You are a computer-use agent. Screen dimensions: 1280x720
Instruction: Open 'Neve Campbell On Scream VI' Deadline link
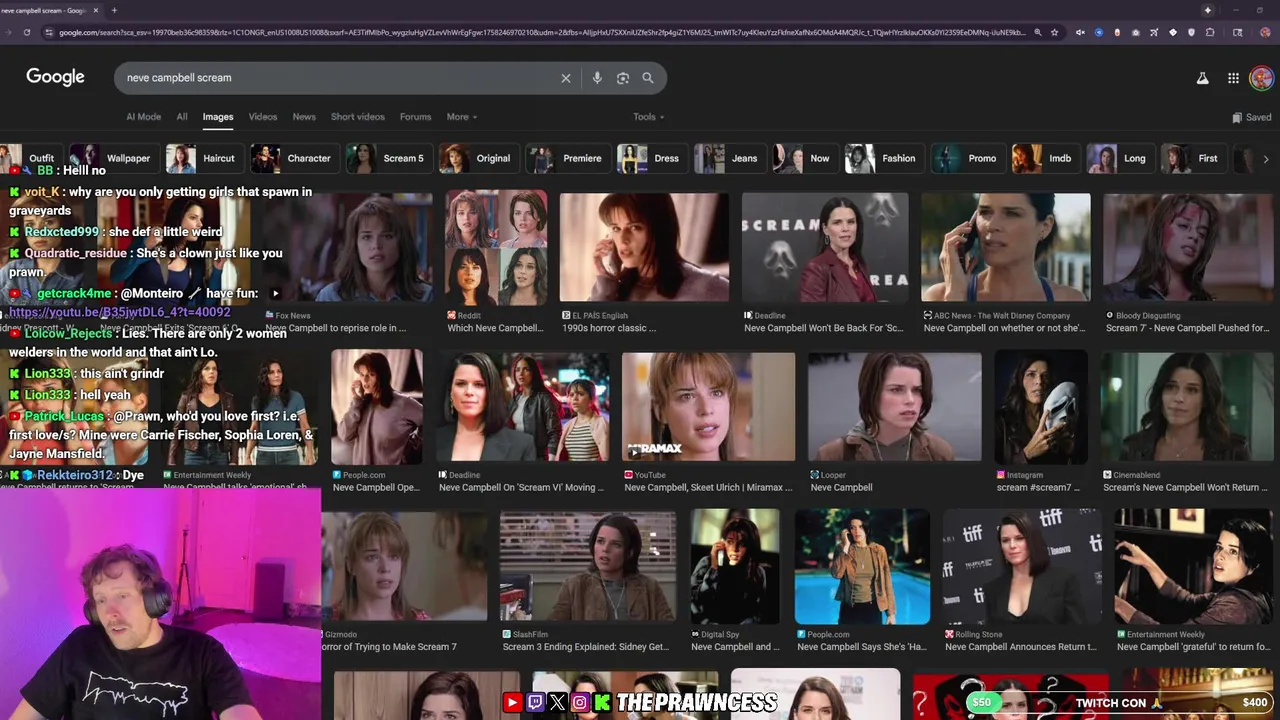[x=521, y=488]
